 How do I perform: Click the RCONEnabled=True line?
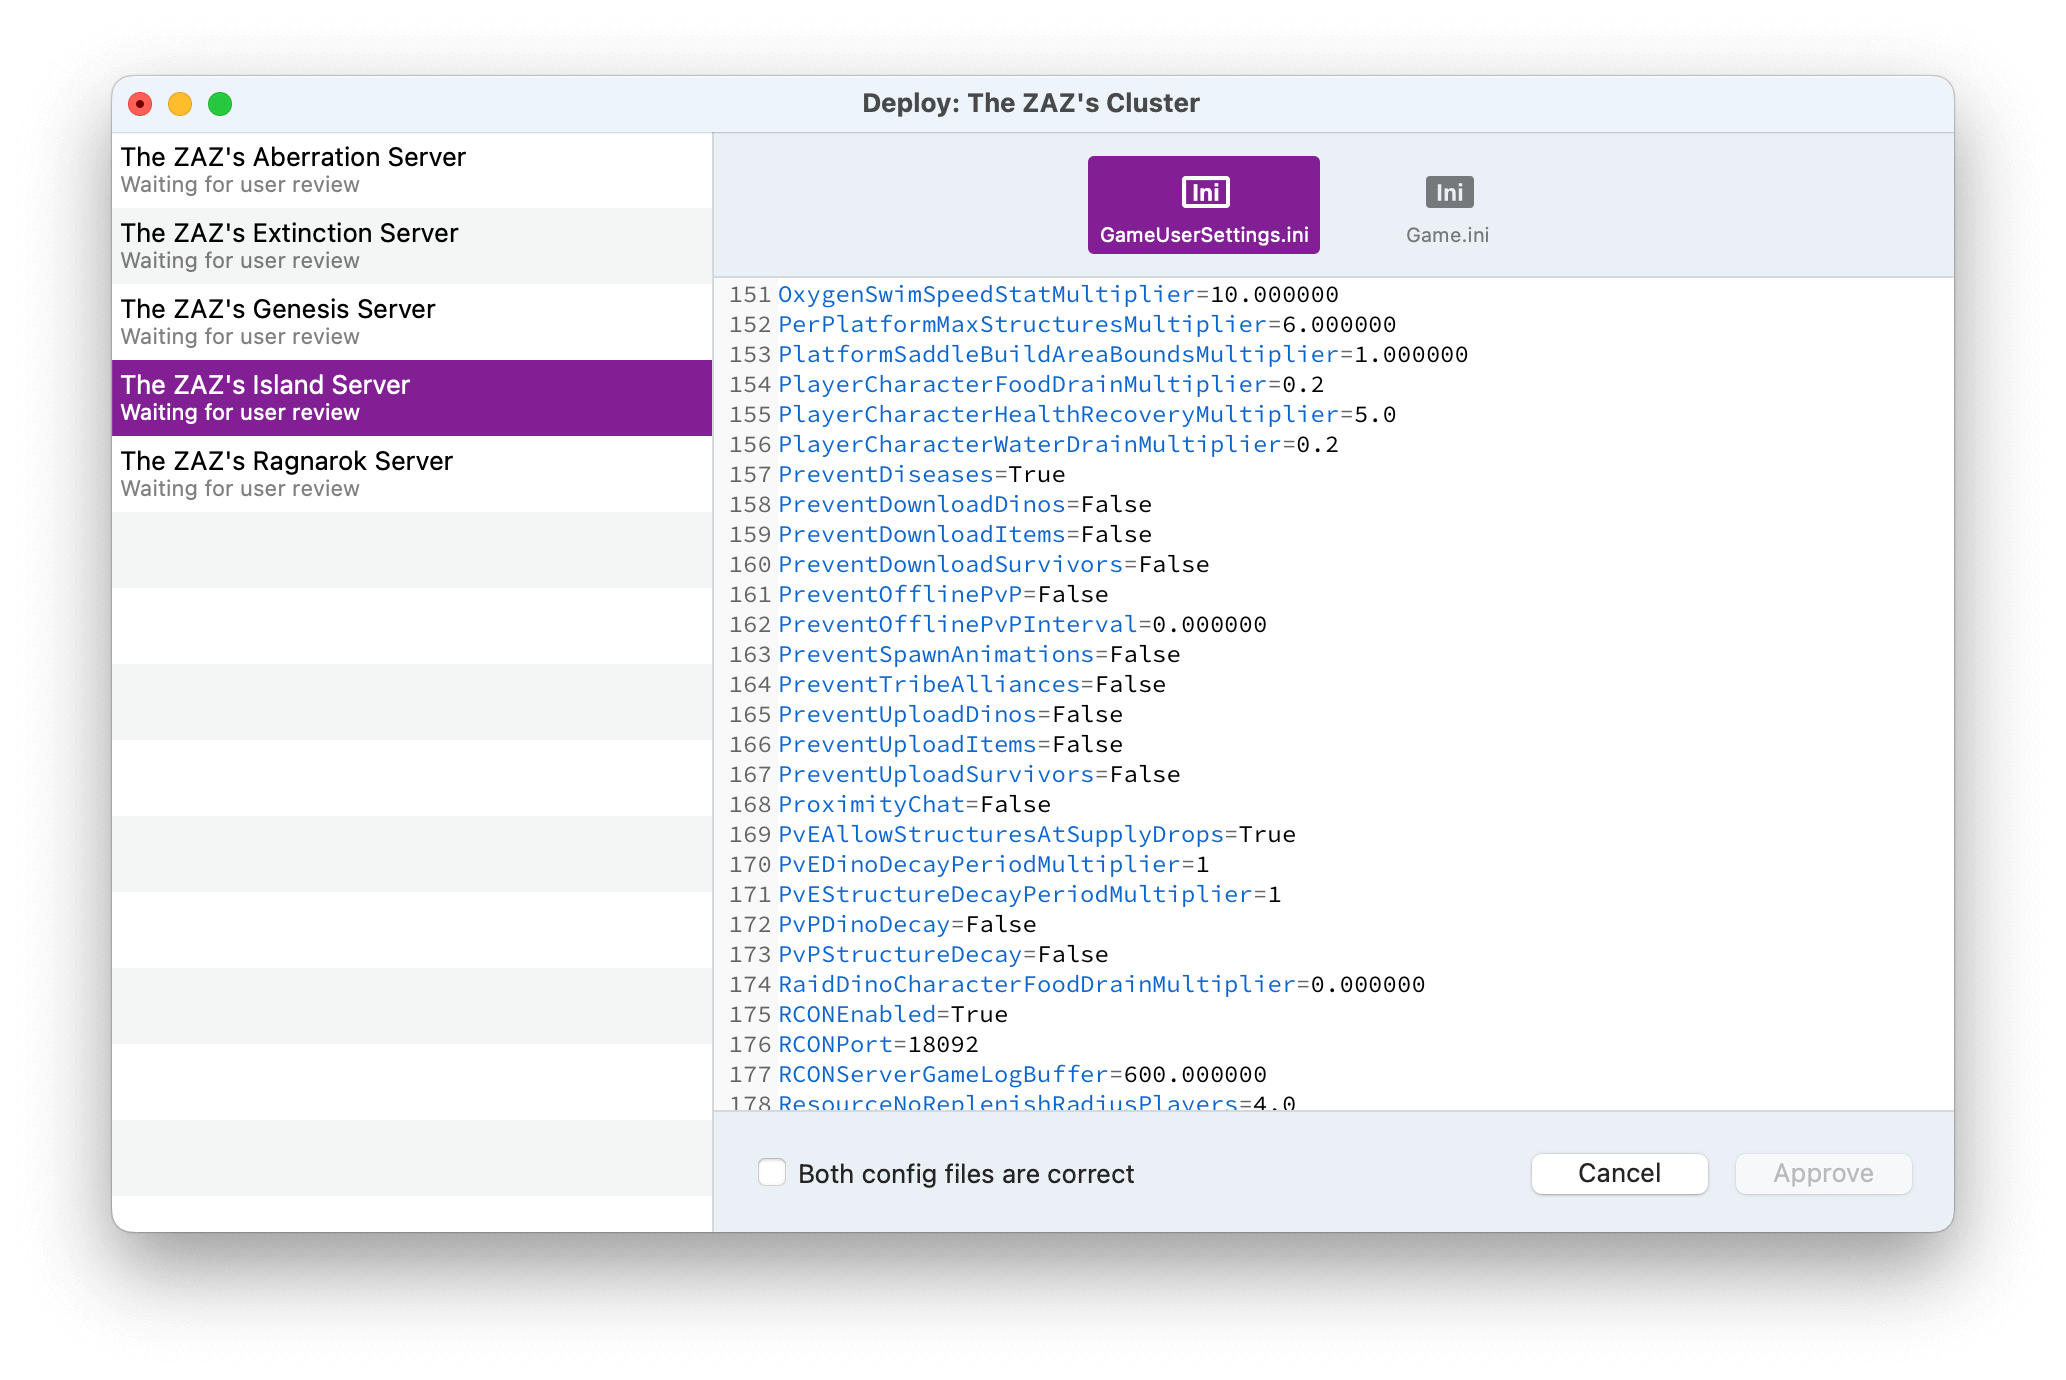pyautogui.click(x=890, y=1013)
